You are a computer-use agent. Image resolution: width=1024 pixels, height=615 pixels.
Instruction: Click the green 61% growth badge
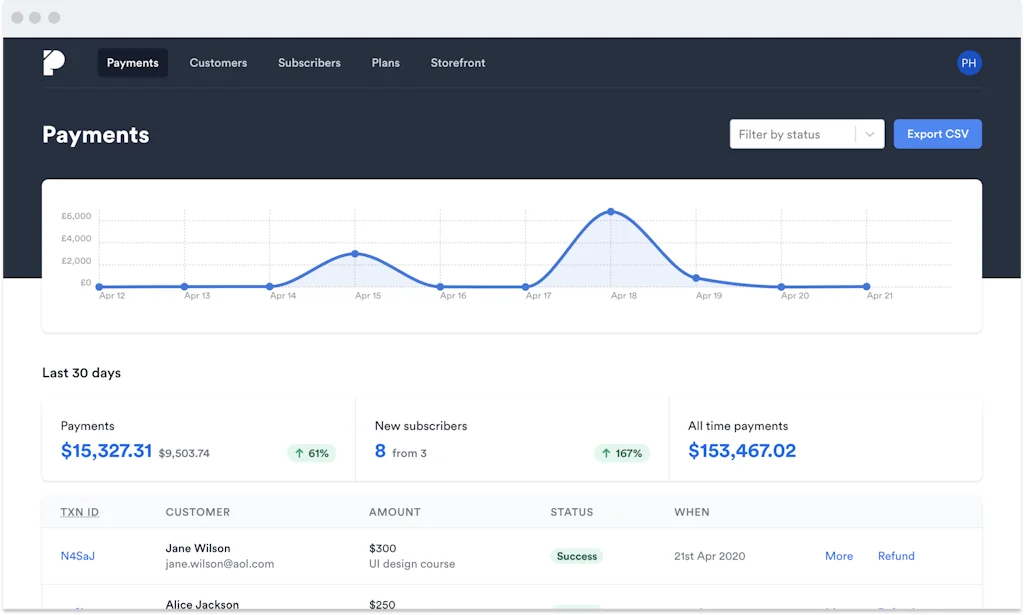point(311,453)
